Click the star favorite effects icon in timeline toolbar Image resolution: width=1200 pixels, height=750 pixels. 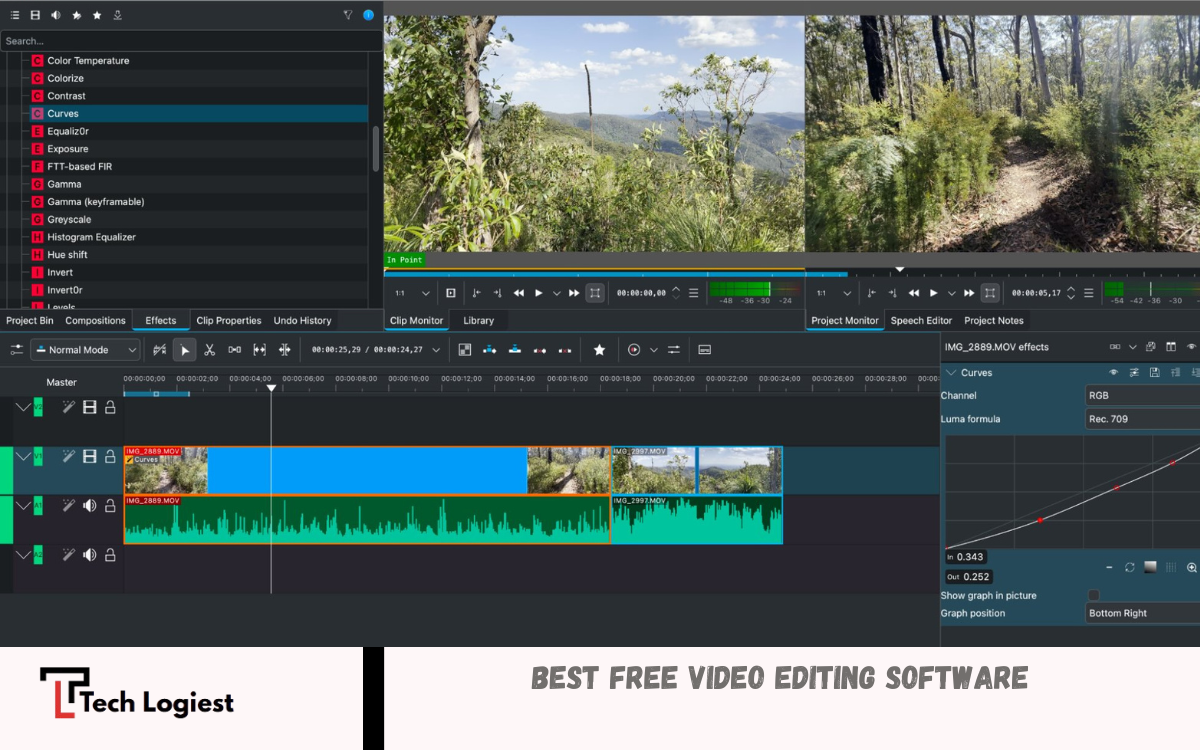[x=599, y=350]
